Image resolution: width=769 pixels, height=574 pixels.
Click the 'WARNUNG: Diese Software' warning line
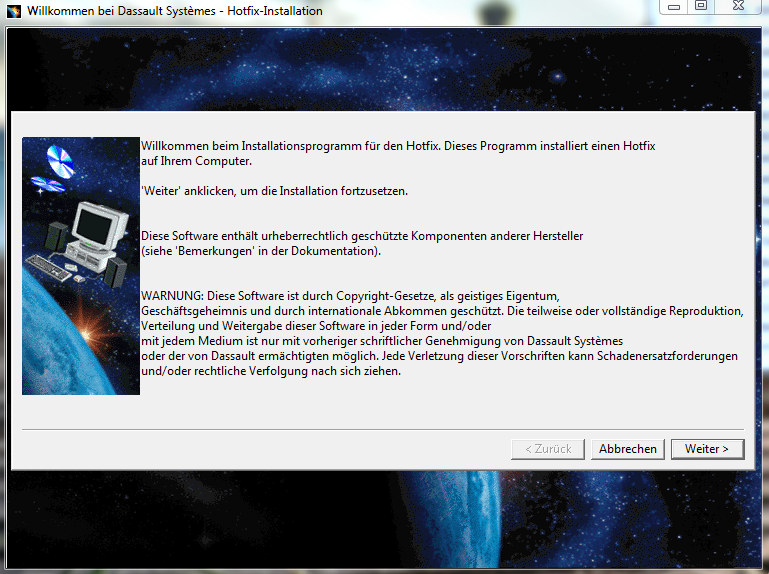pyautogui.click(x=350, y=296)
